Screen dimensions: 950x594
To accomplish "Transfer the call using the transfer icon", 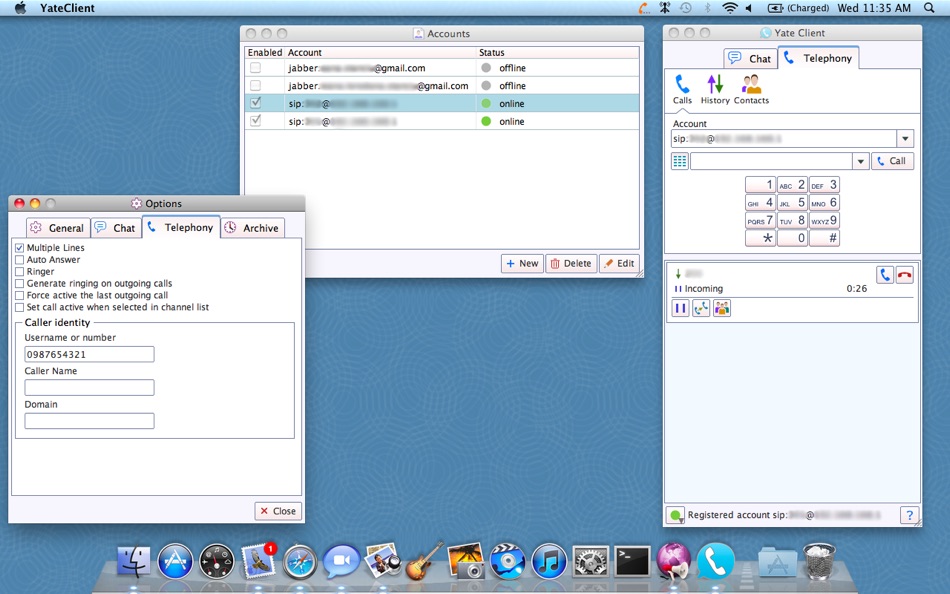I will (x=701, y=309).
